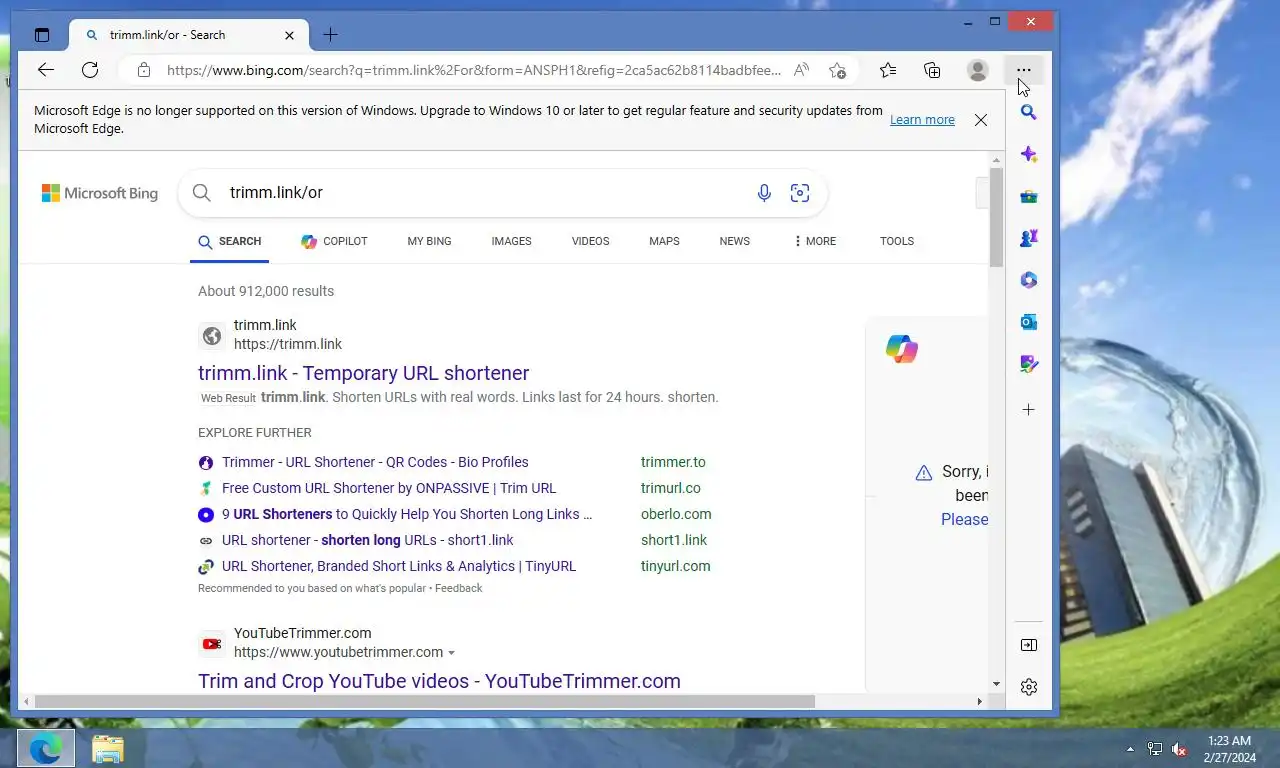Open the network tray icon
Image resolution: width=1280 pixels, height=768 pixels.
click(1154, 749)
